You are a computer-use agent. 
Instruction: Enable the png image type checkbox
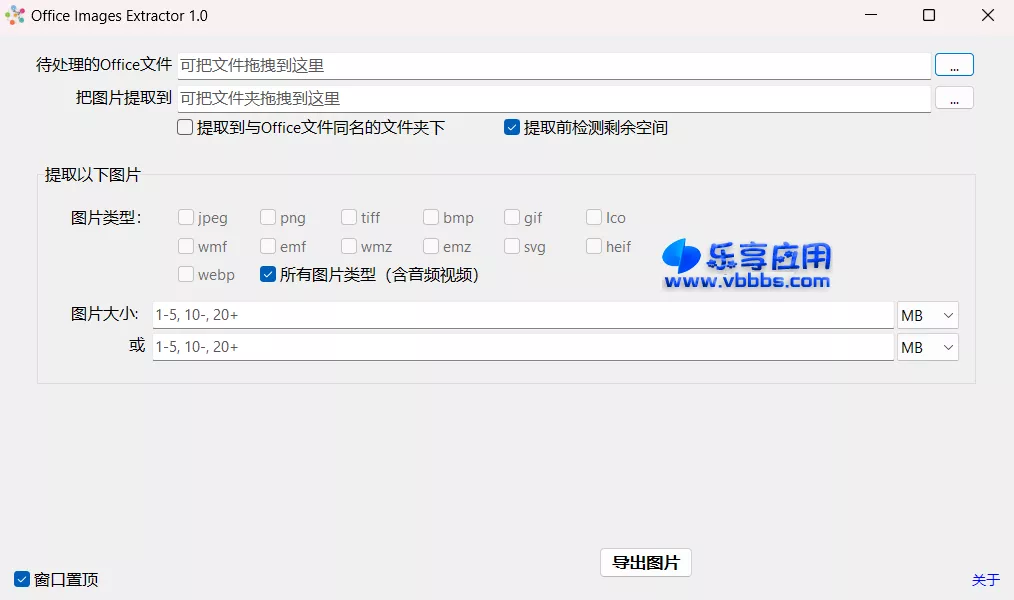point(268,217)
